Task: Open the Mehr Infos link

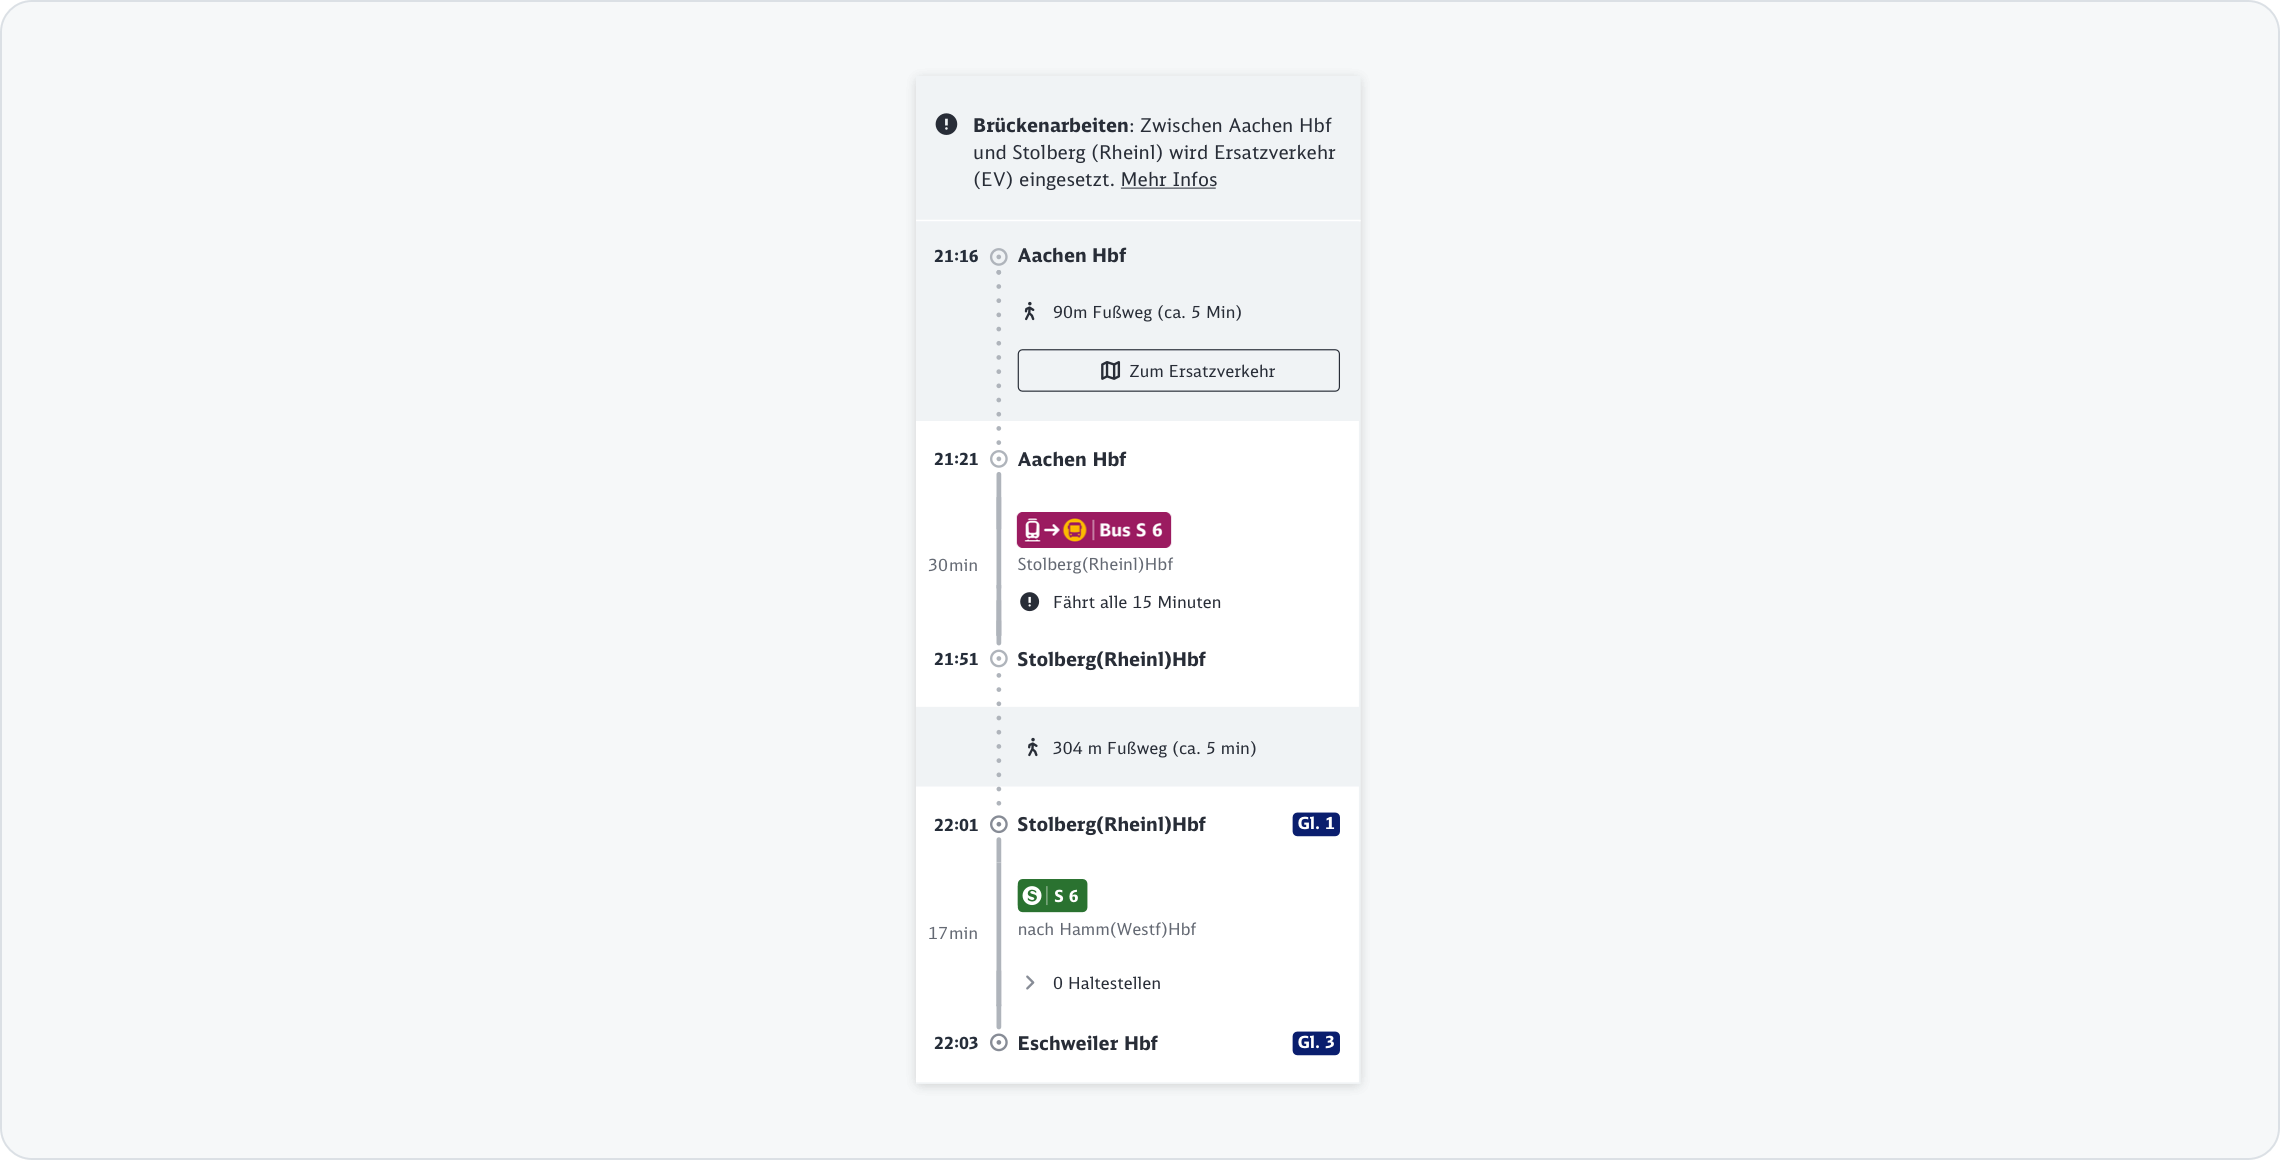Action: tap(1168, 180)
